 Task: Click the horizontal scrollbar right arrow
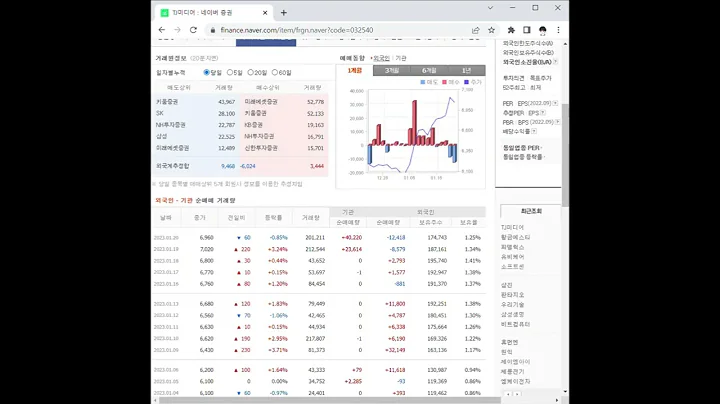(x=557, y=400)
